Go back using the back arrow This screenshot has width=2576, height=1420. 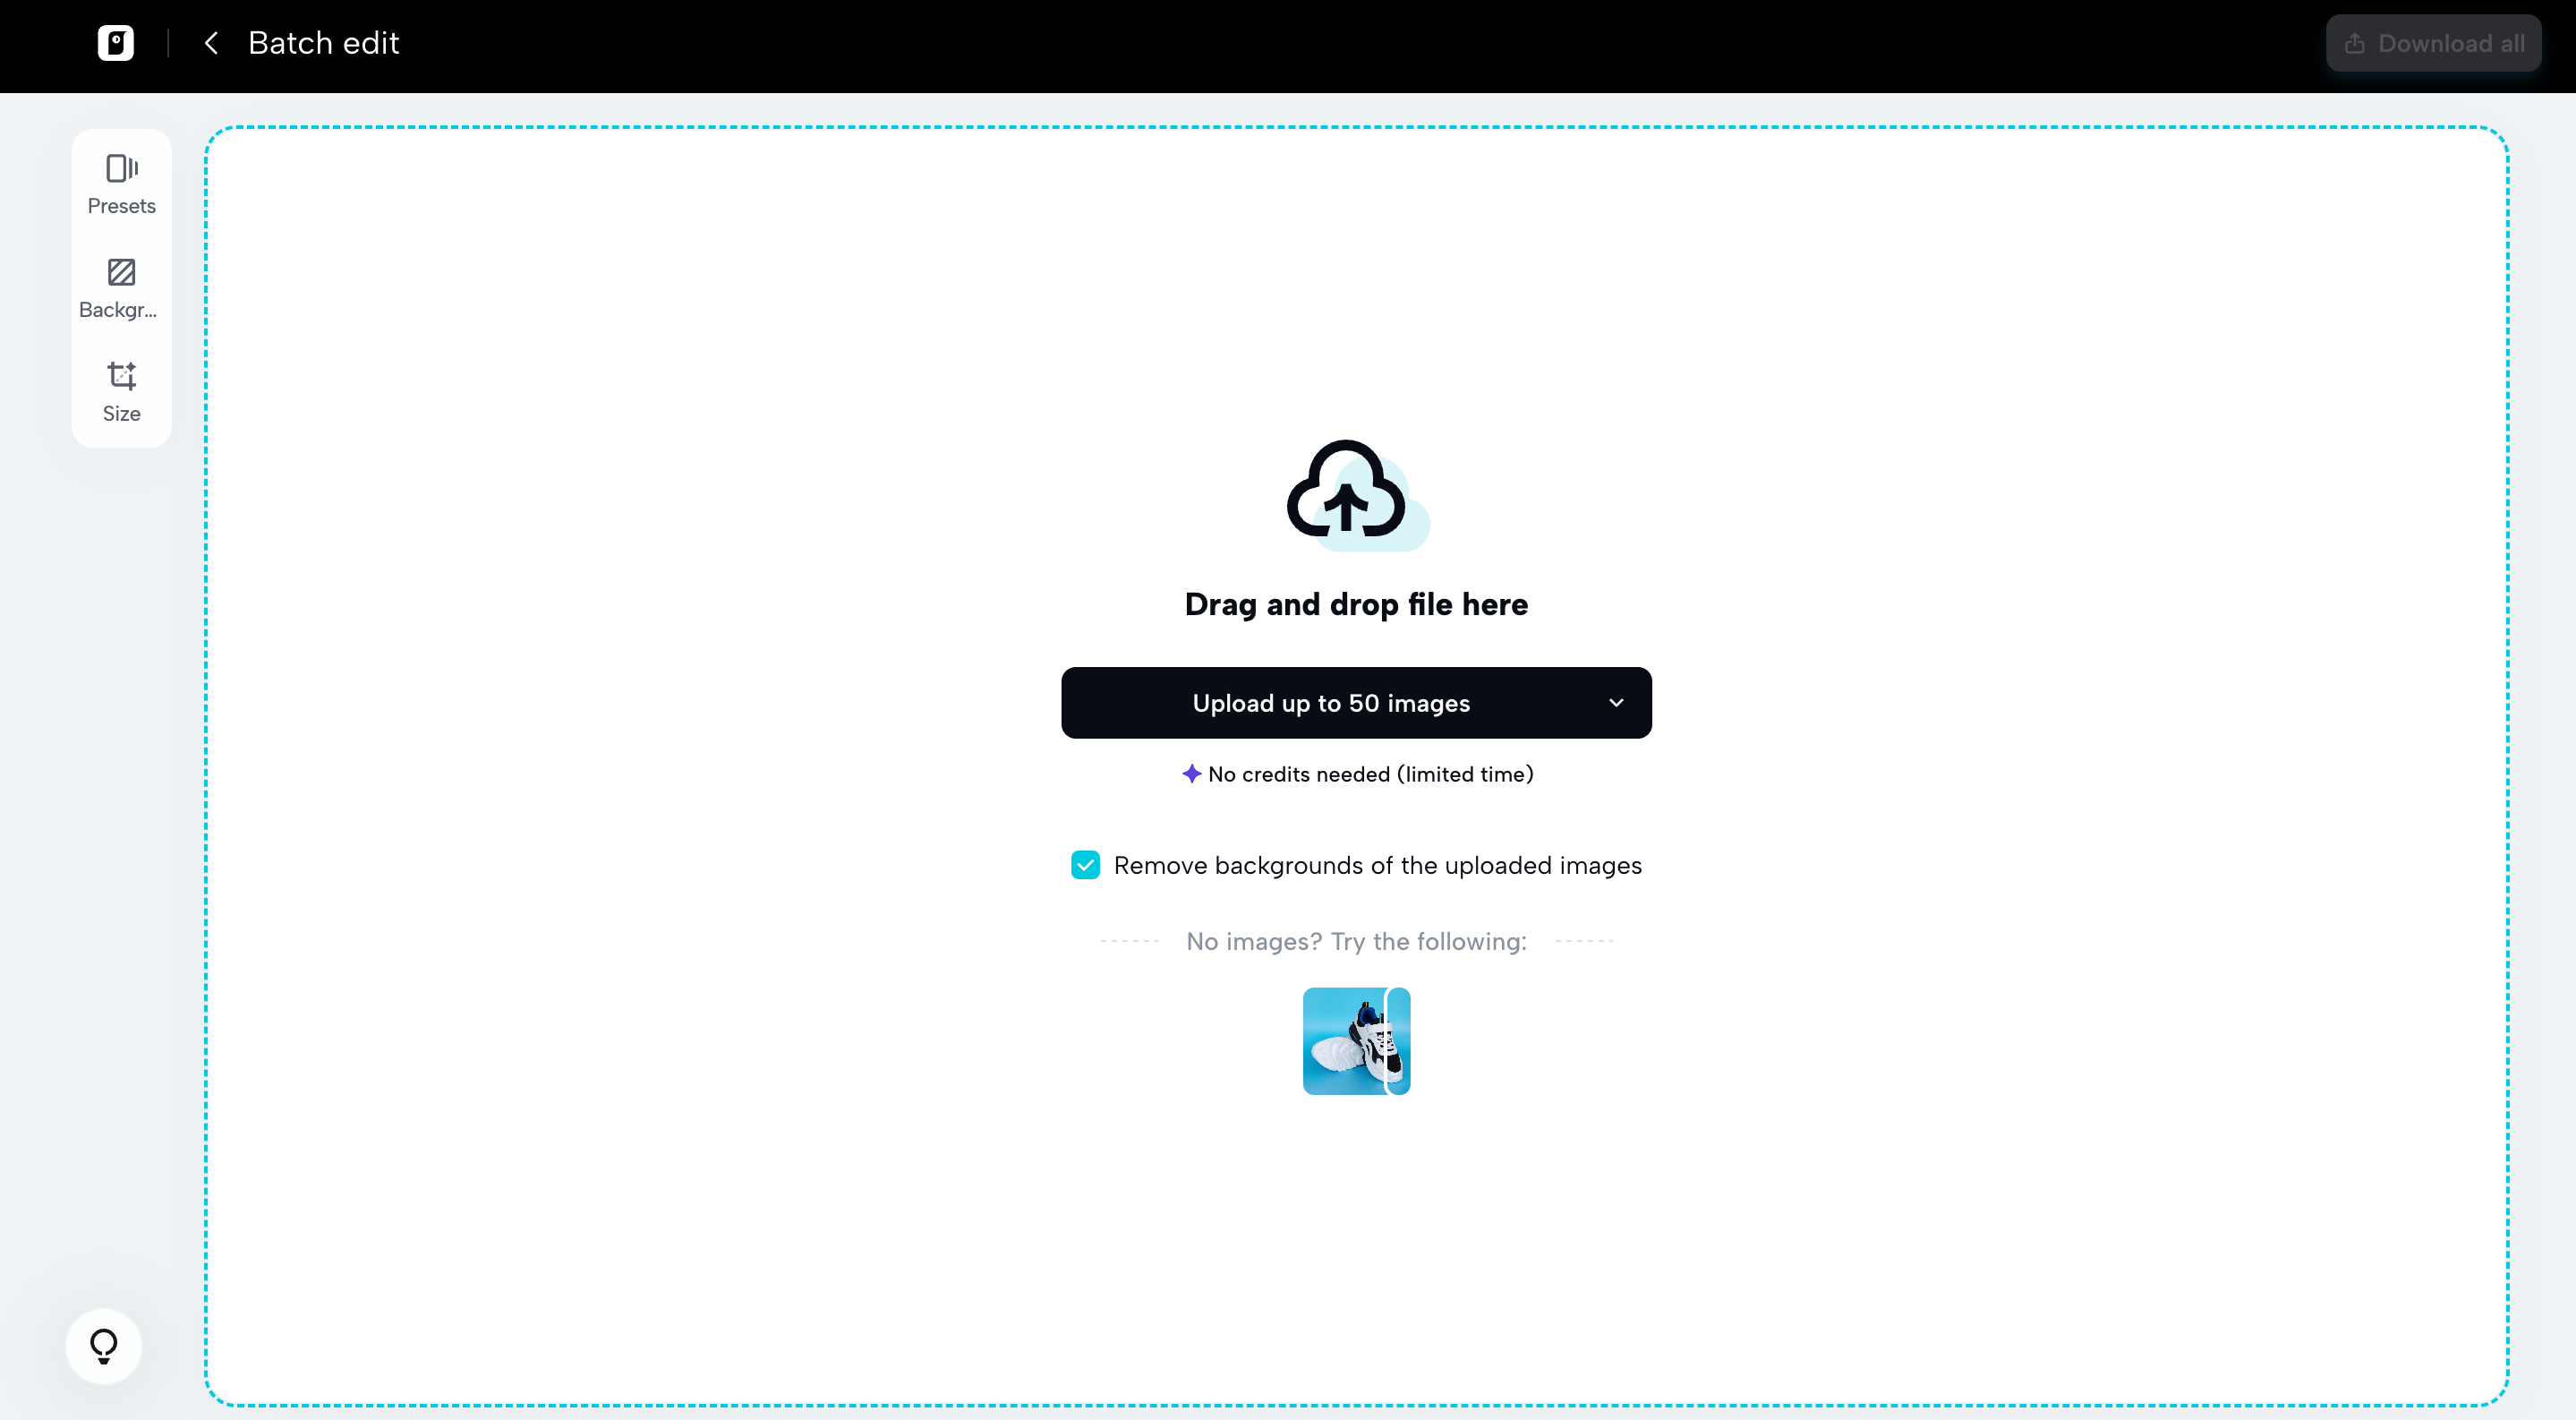point(211,43)
